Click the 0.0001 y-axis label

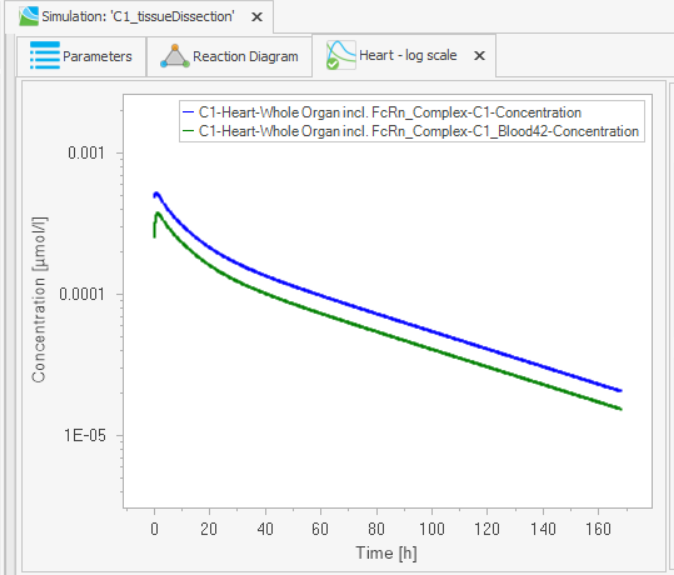(82, 294)
